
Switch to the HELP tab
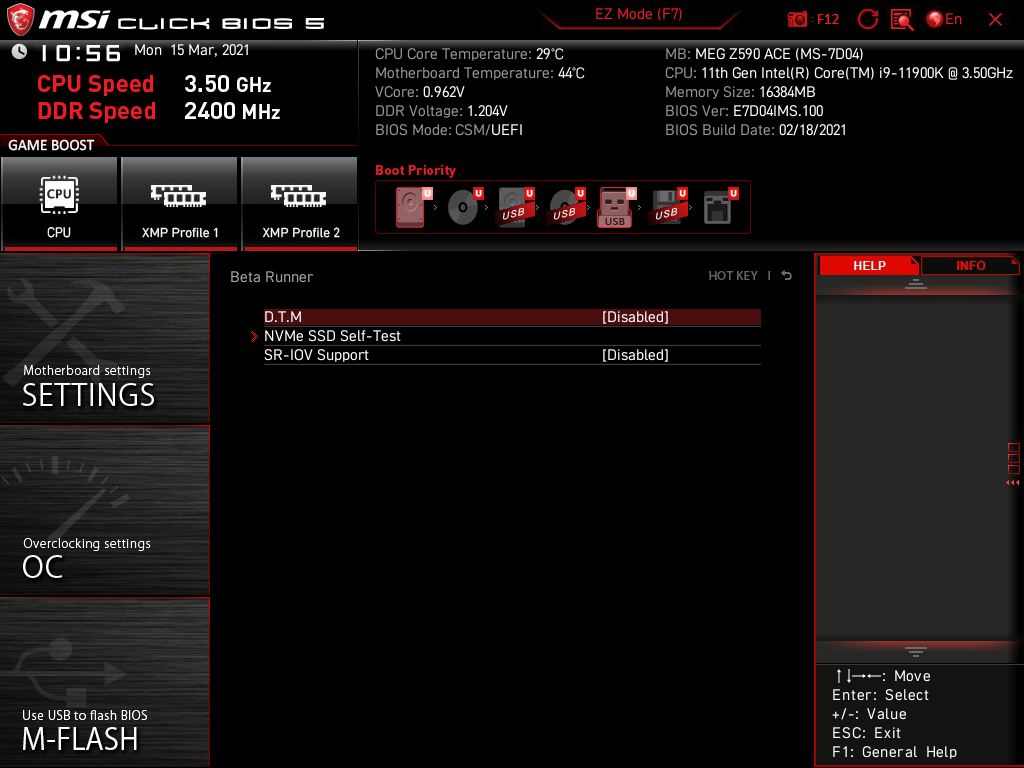pos(869,265)
